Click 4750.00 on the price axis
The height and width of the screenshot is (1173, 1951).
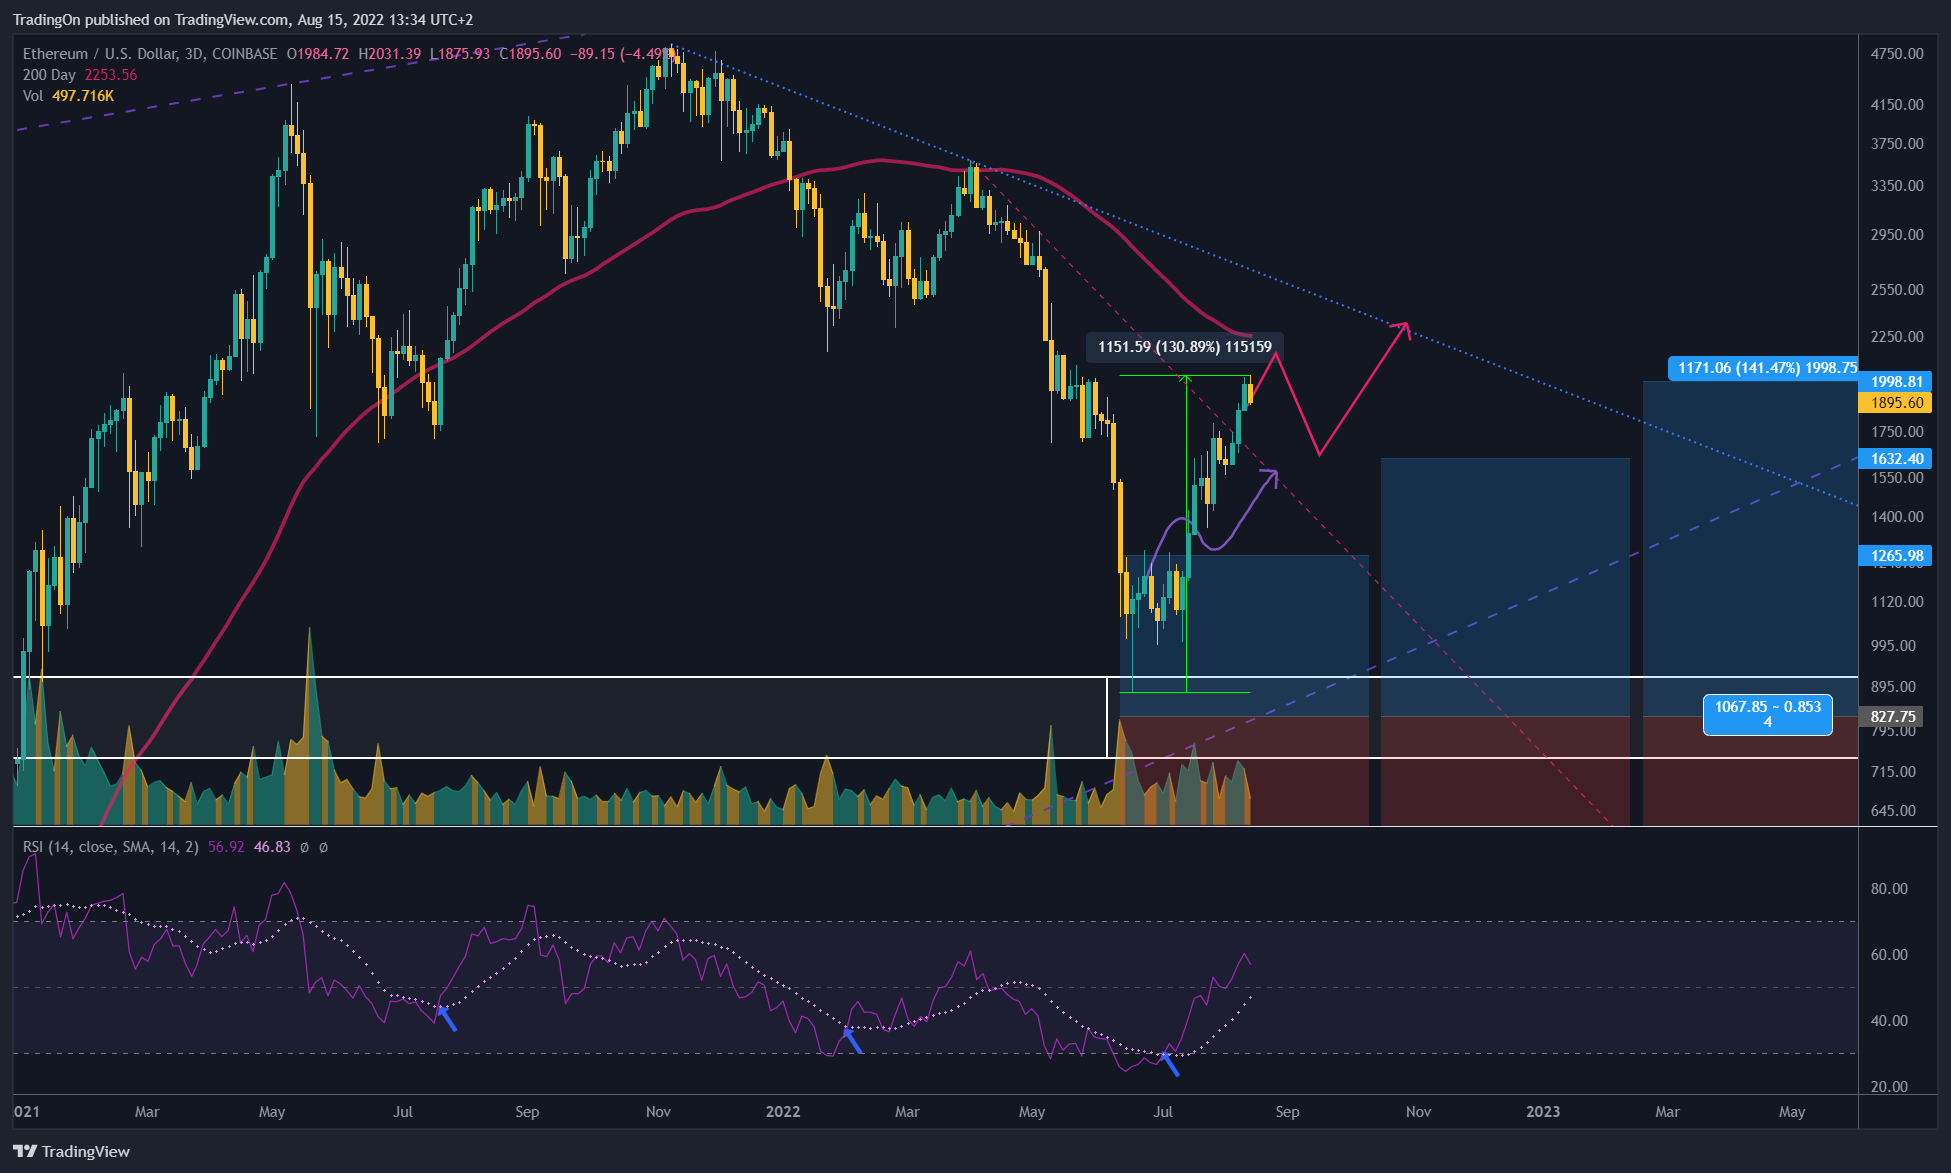pos(1897,53)
